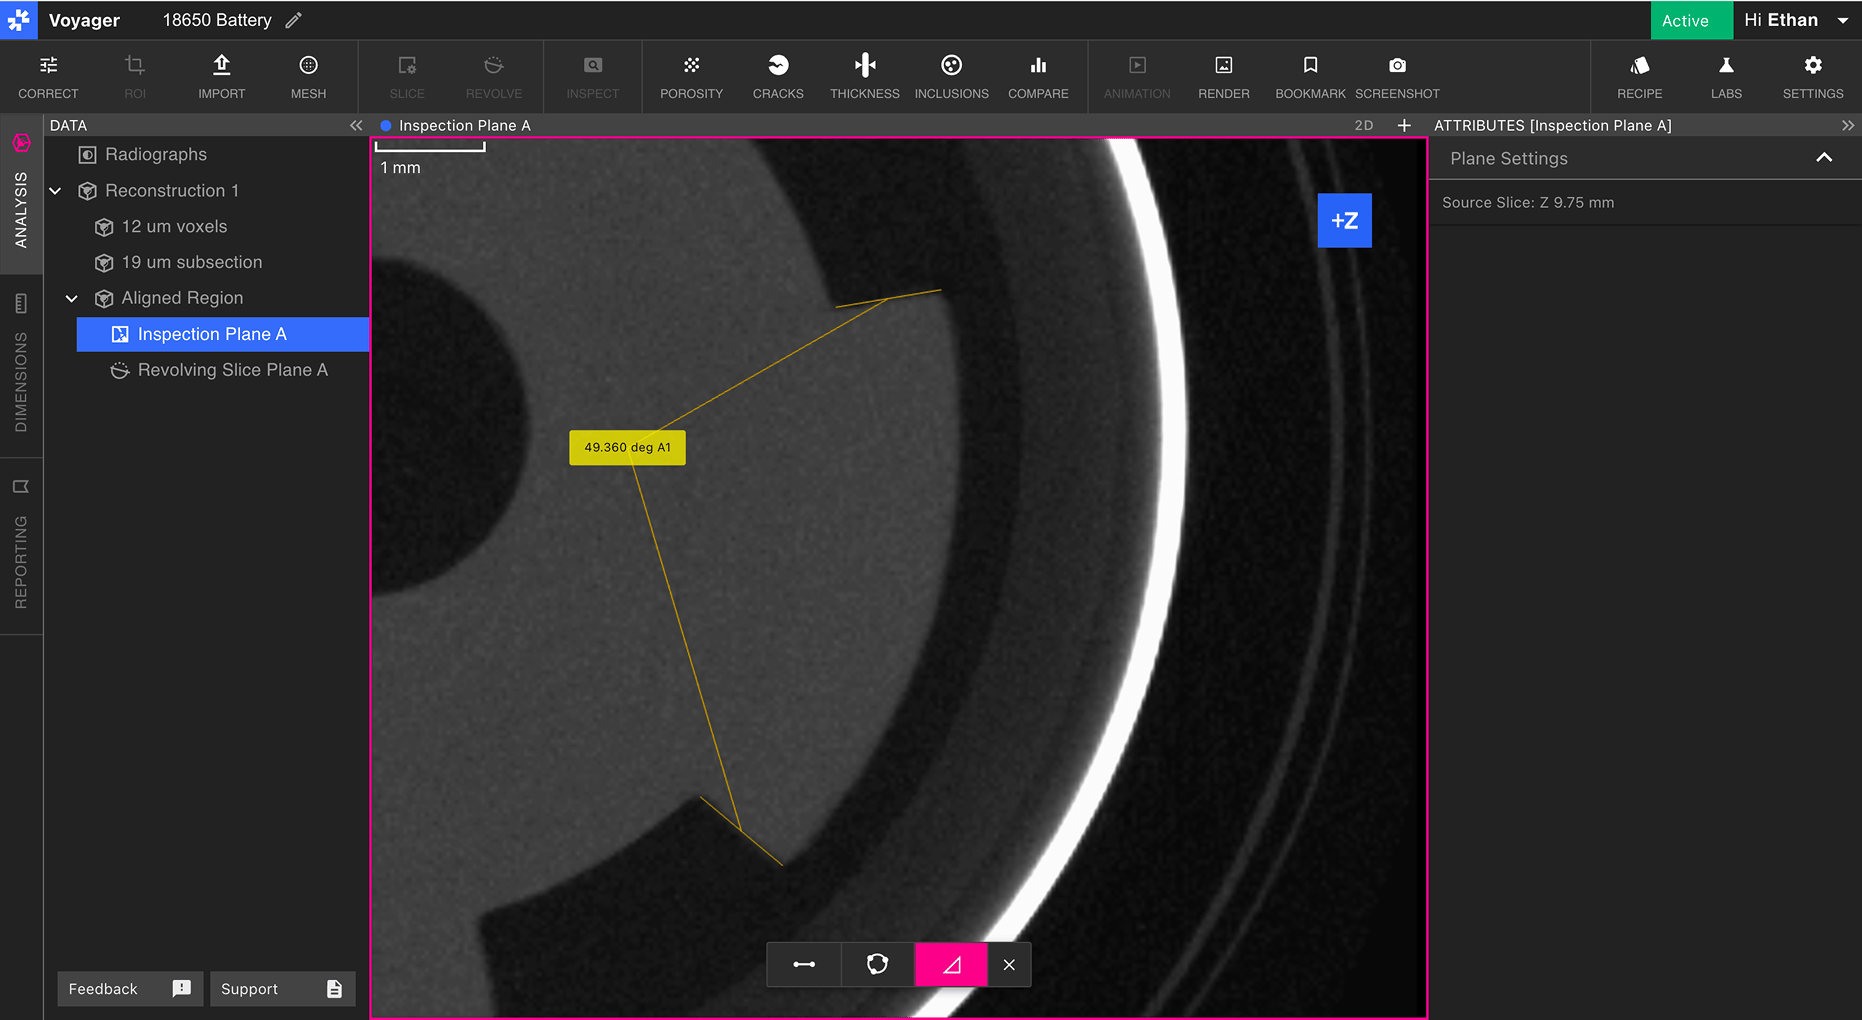Click the +Z orientation button

pyautogui.click(x=1344, y=220)
